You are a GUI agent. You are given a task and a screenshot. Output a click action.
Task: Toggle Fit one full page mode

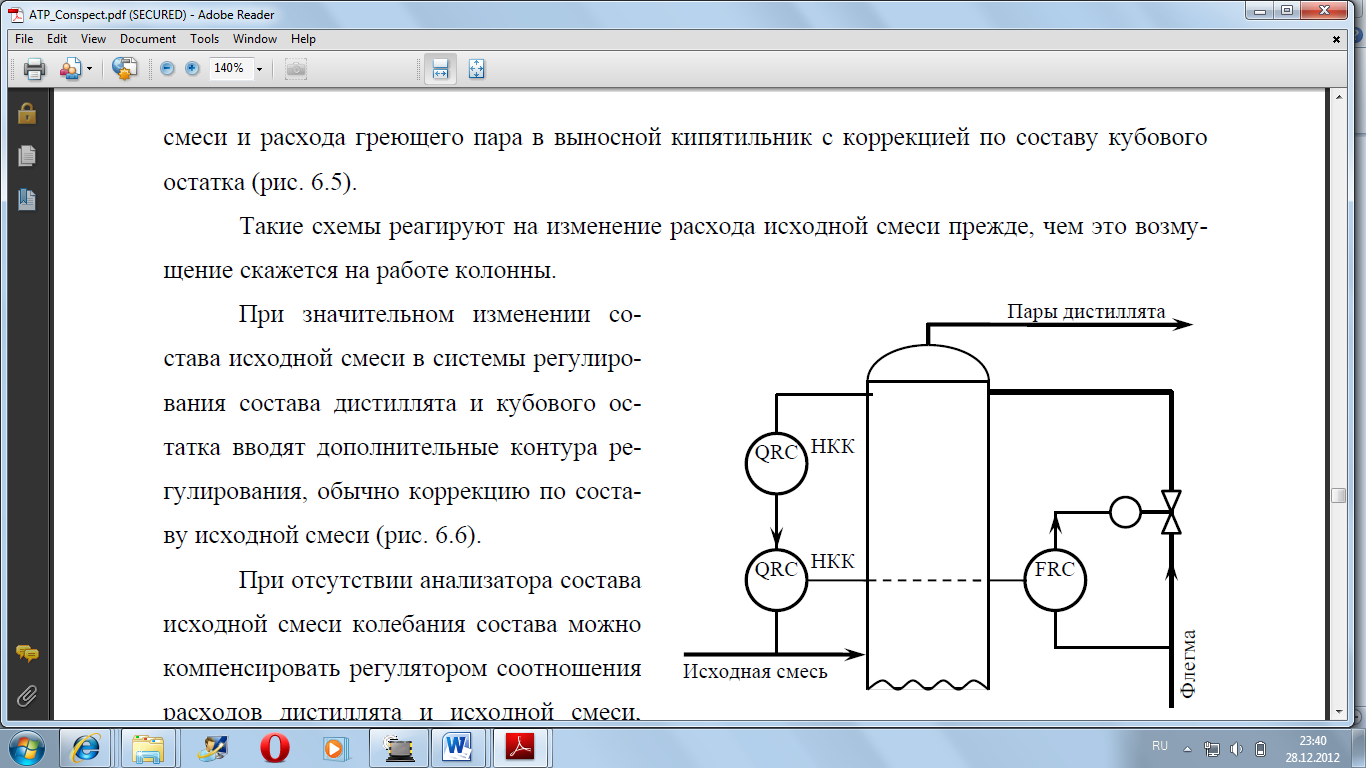coord(477,69)
